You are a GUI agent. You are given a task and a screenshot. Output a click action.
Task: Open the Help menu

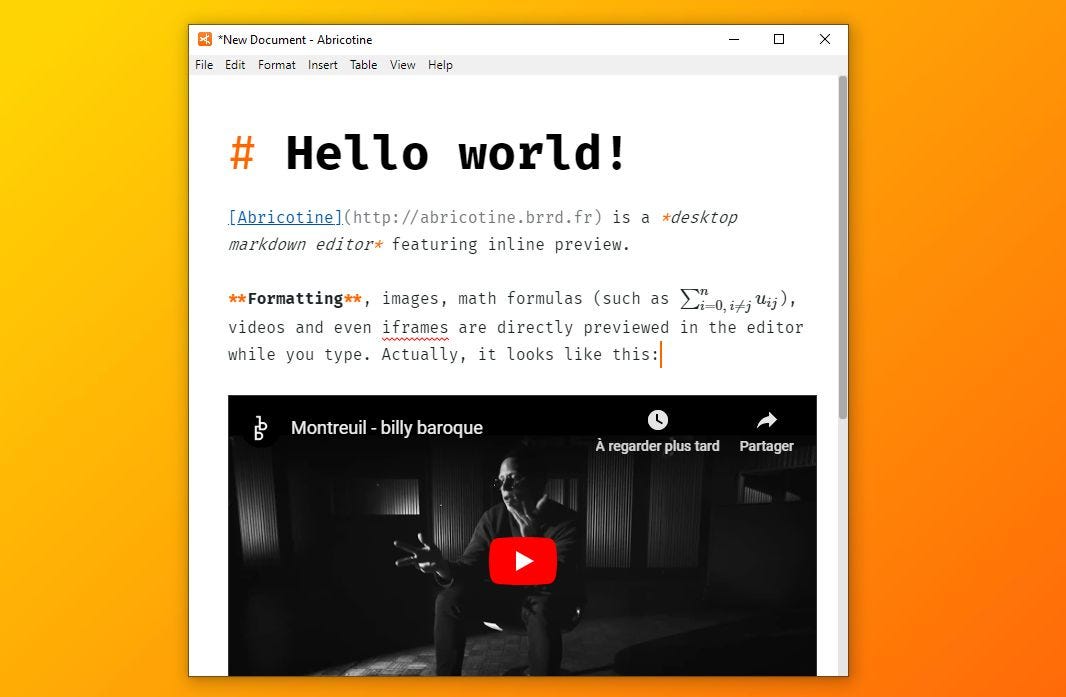point(440,65)
